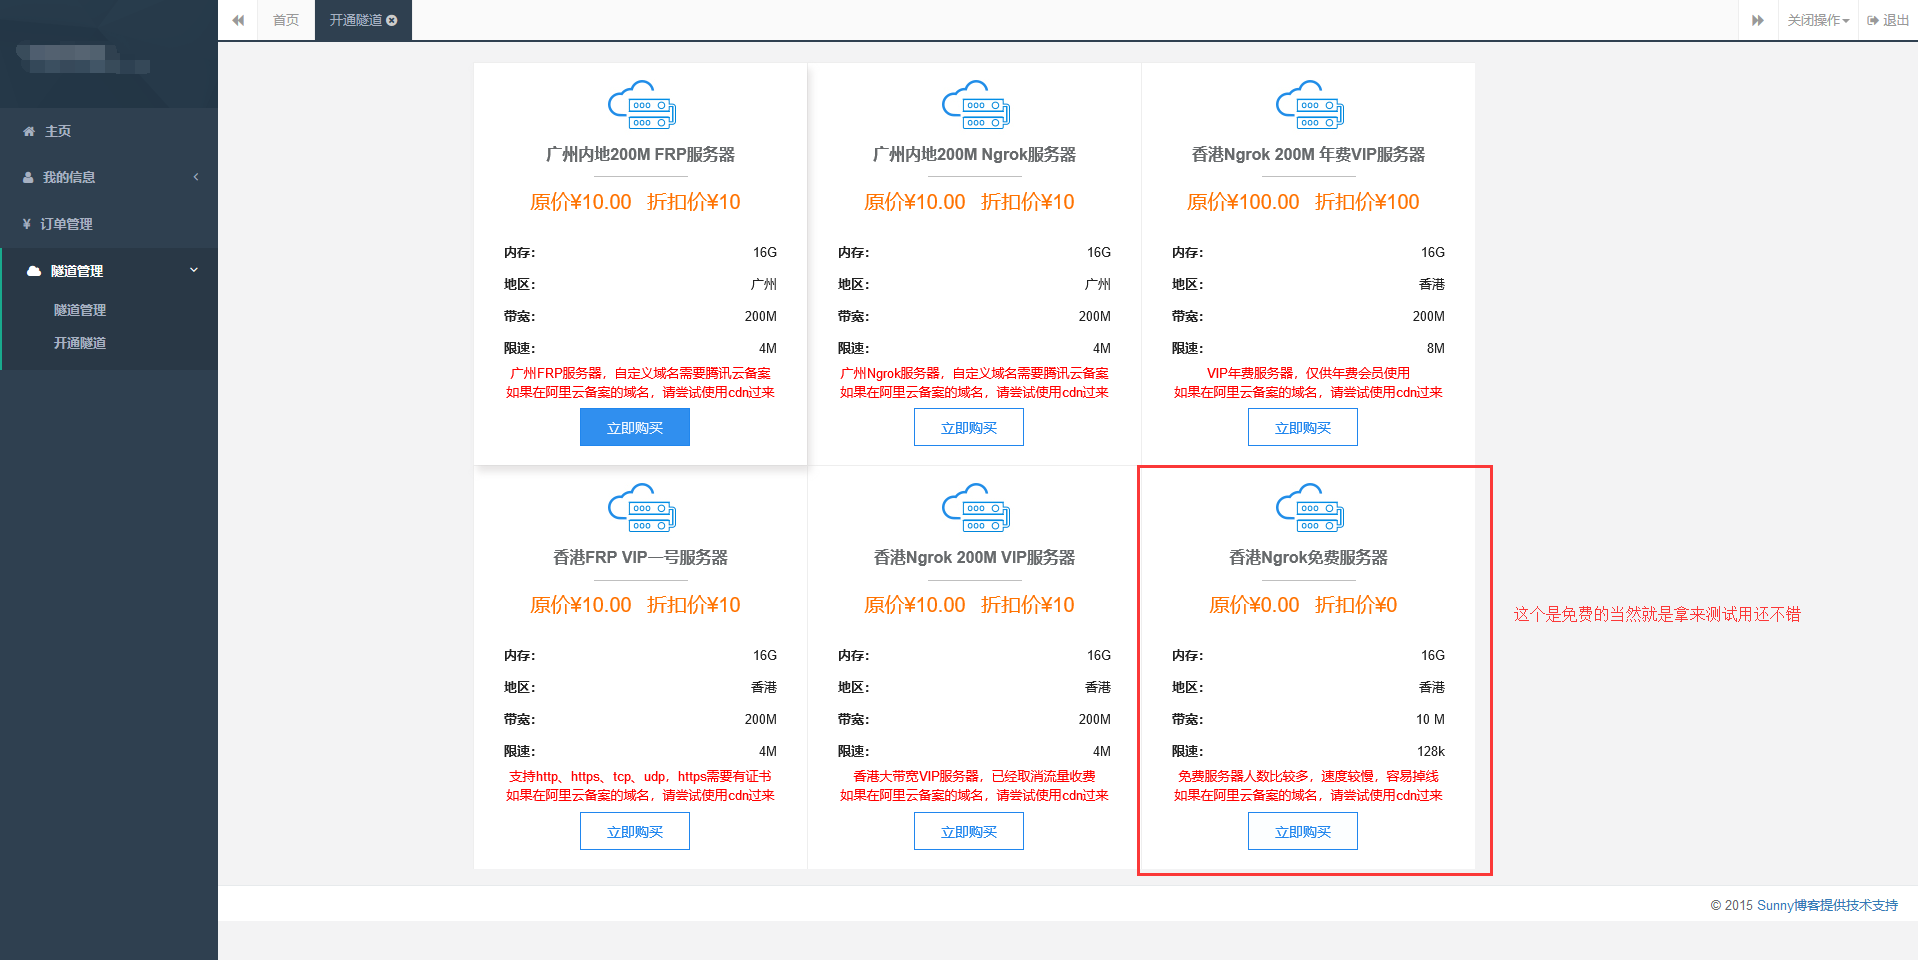Click note 支持http、https、tcp、udp，https需要有证书
This screenshot has width=1918, height=960.
[x=640, y=776]
